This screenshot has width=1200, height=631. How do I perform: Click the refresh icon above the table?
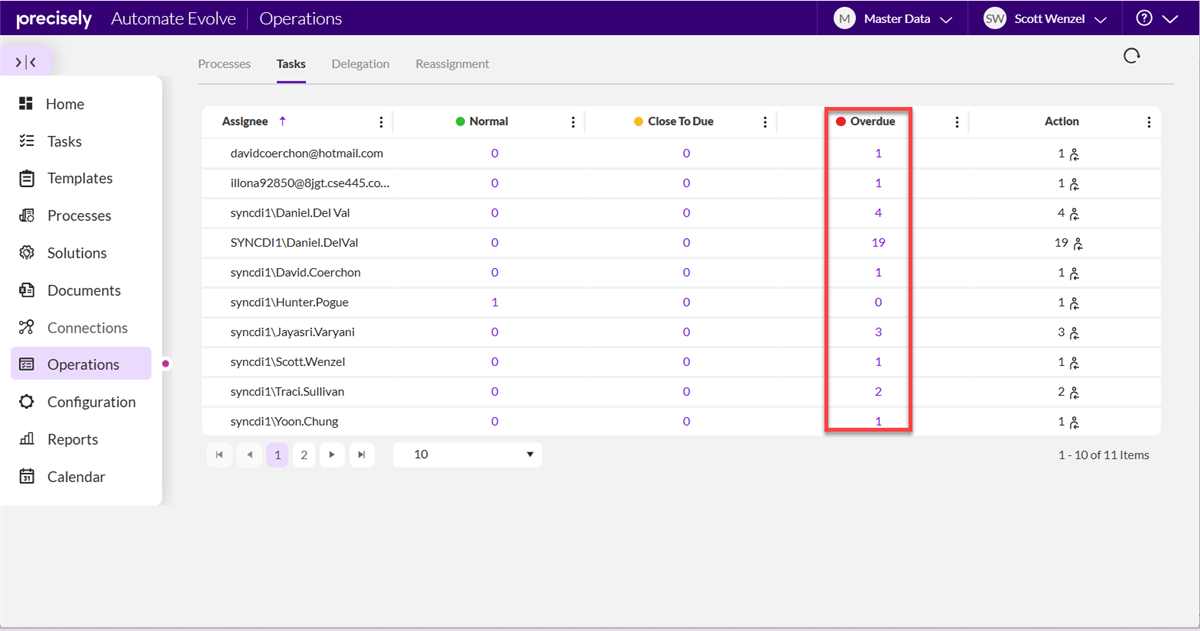(1131, 56)
